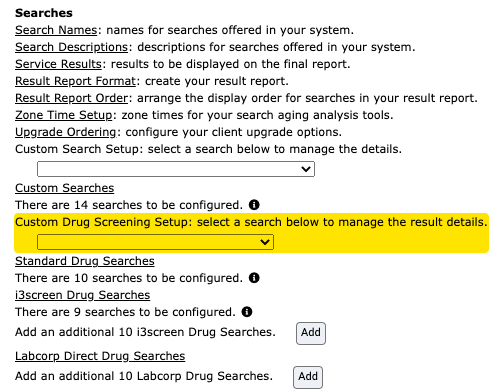The height and width of the screenshot is (390, 497).
Task: Open the i3screen Drug Searches link
Action: tap(83, 295)
